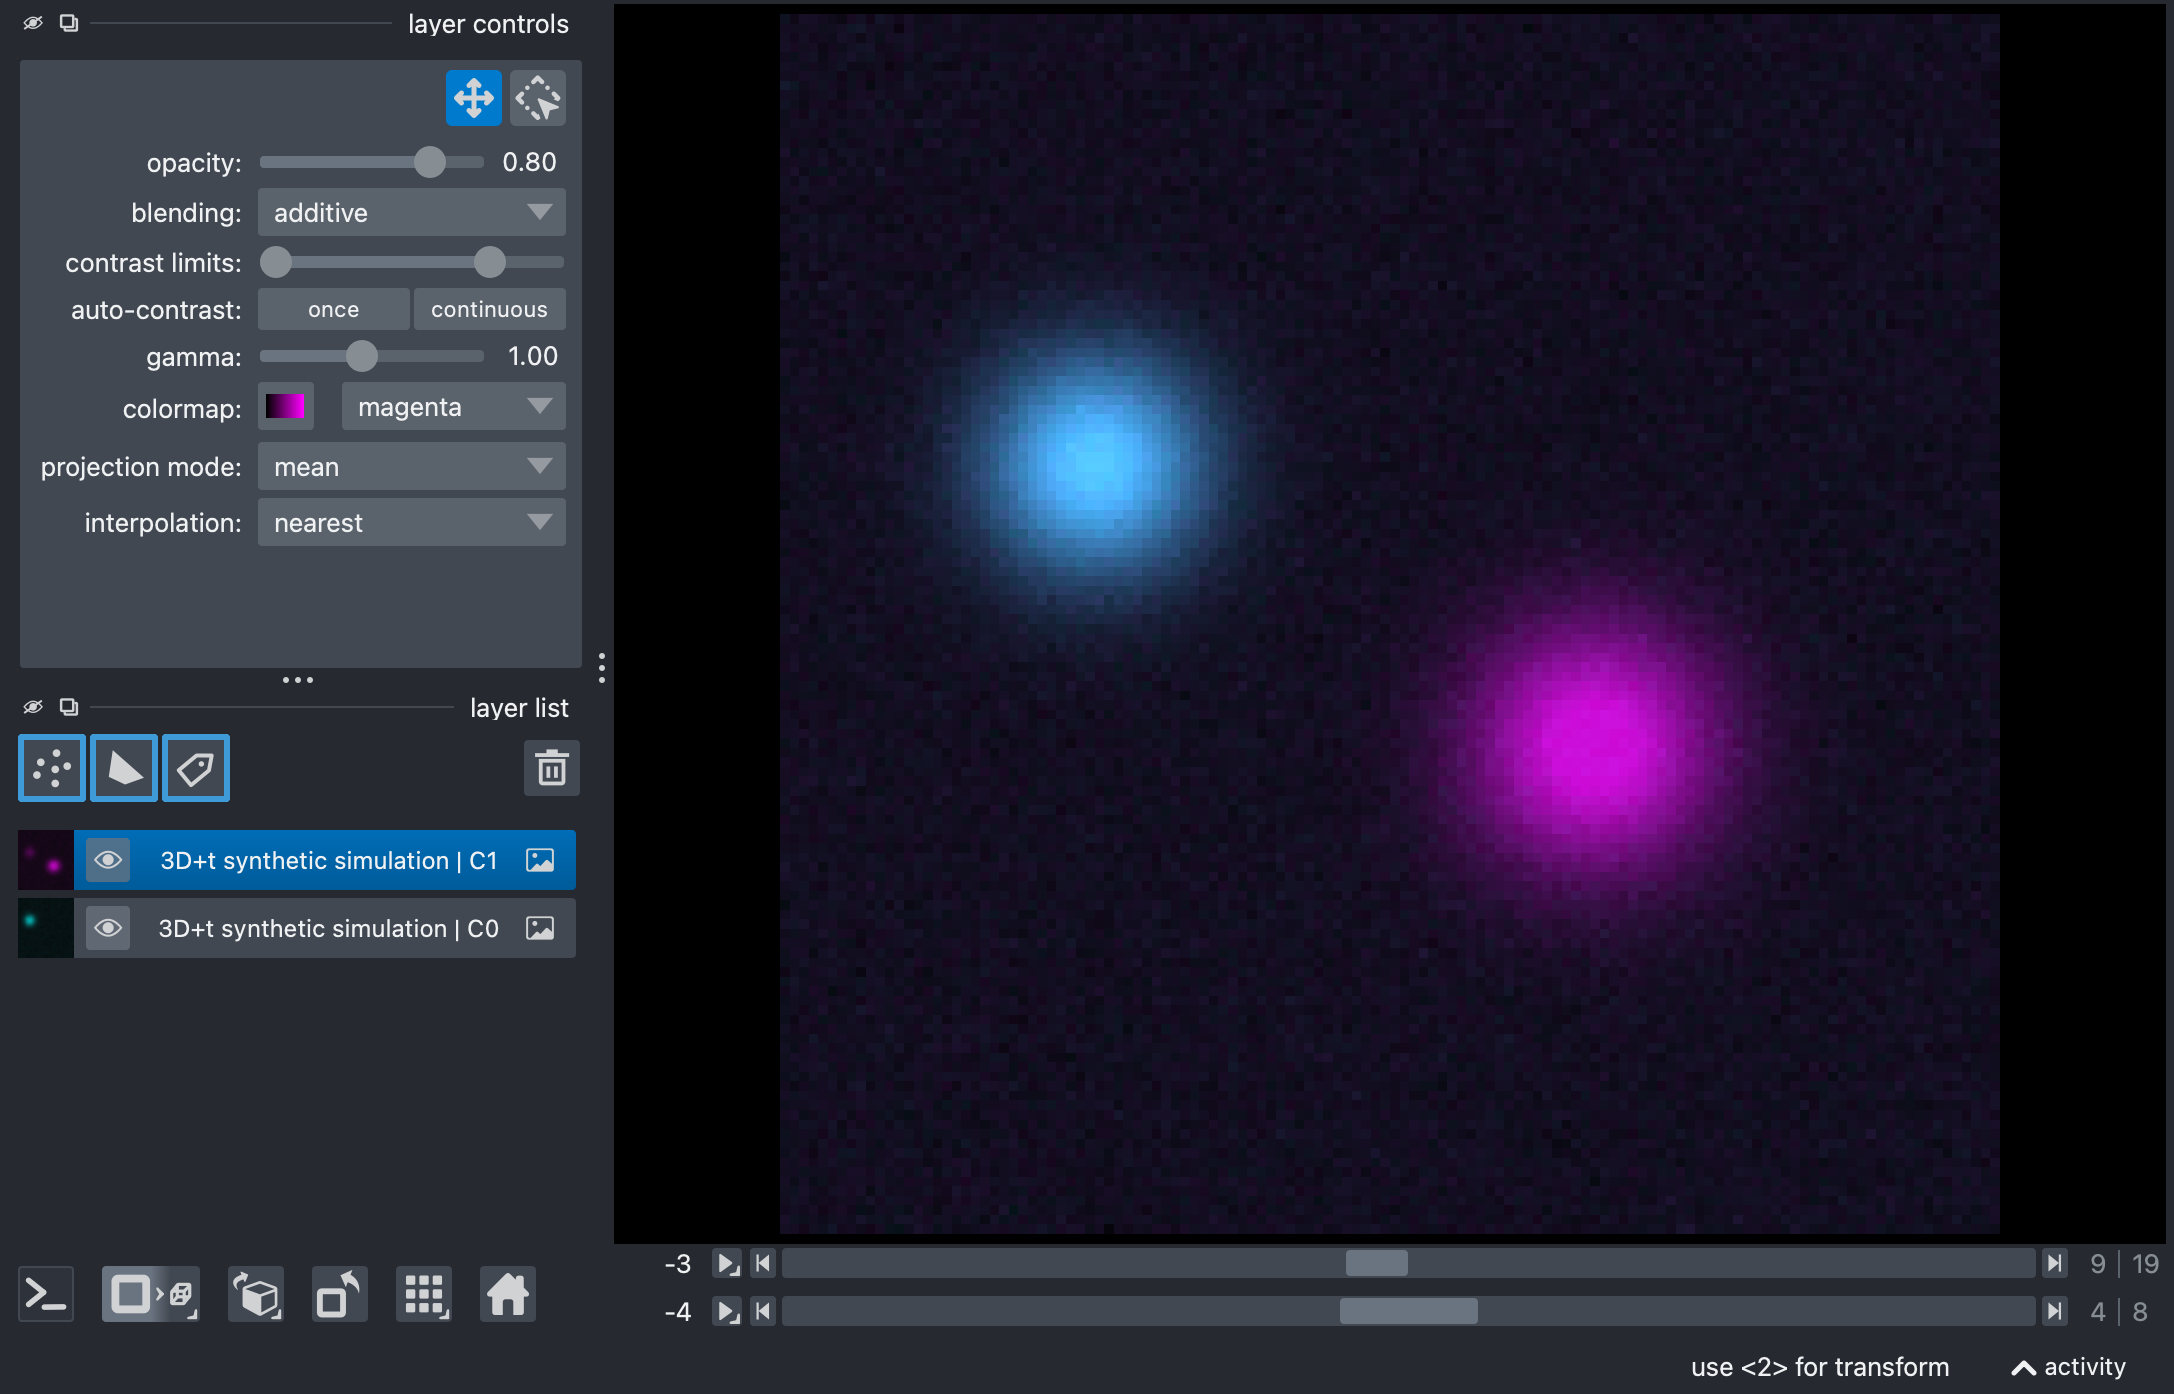
Task: Click the magenta colormap swatch
Action: click(x=285, y=406)
